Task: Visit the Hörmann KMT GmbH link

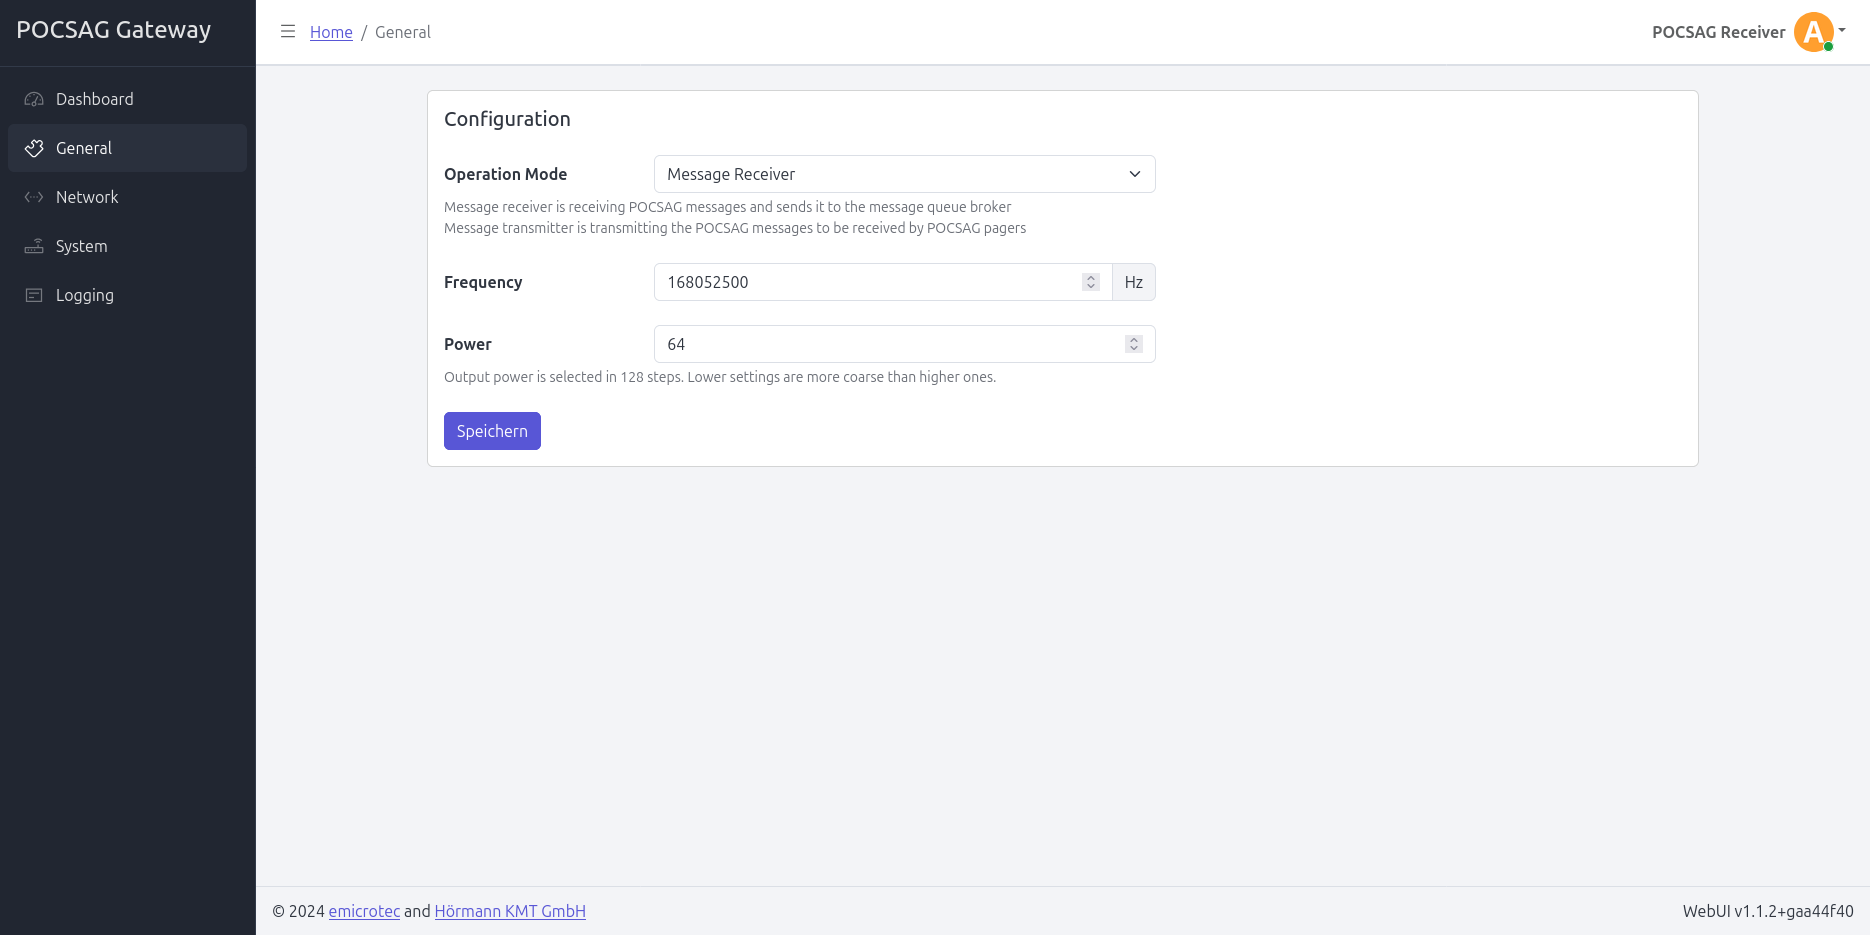Action: pos(510,911)
